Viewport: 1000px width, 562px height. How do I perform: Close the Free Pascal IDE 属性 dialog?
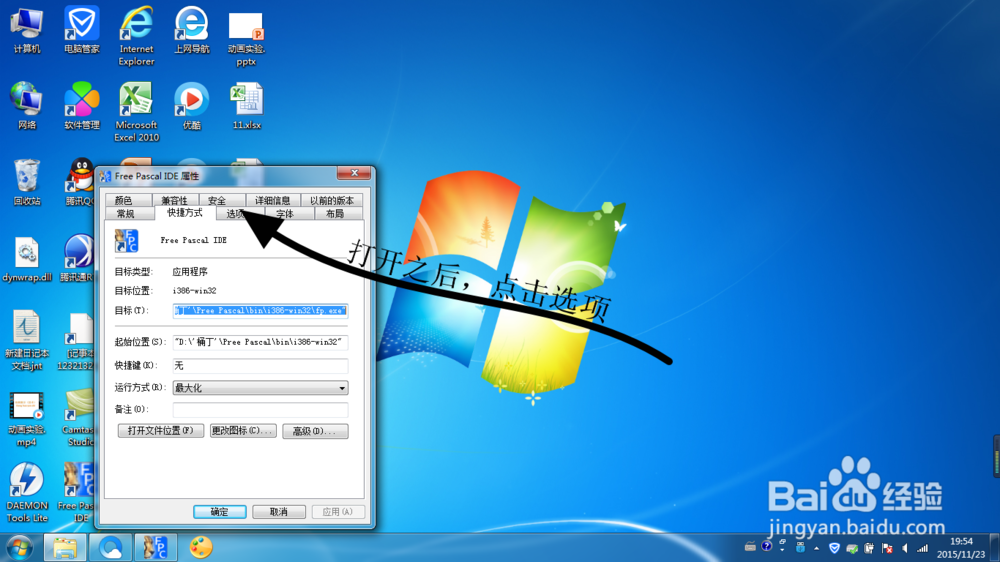click(x=355, y=174)
